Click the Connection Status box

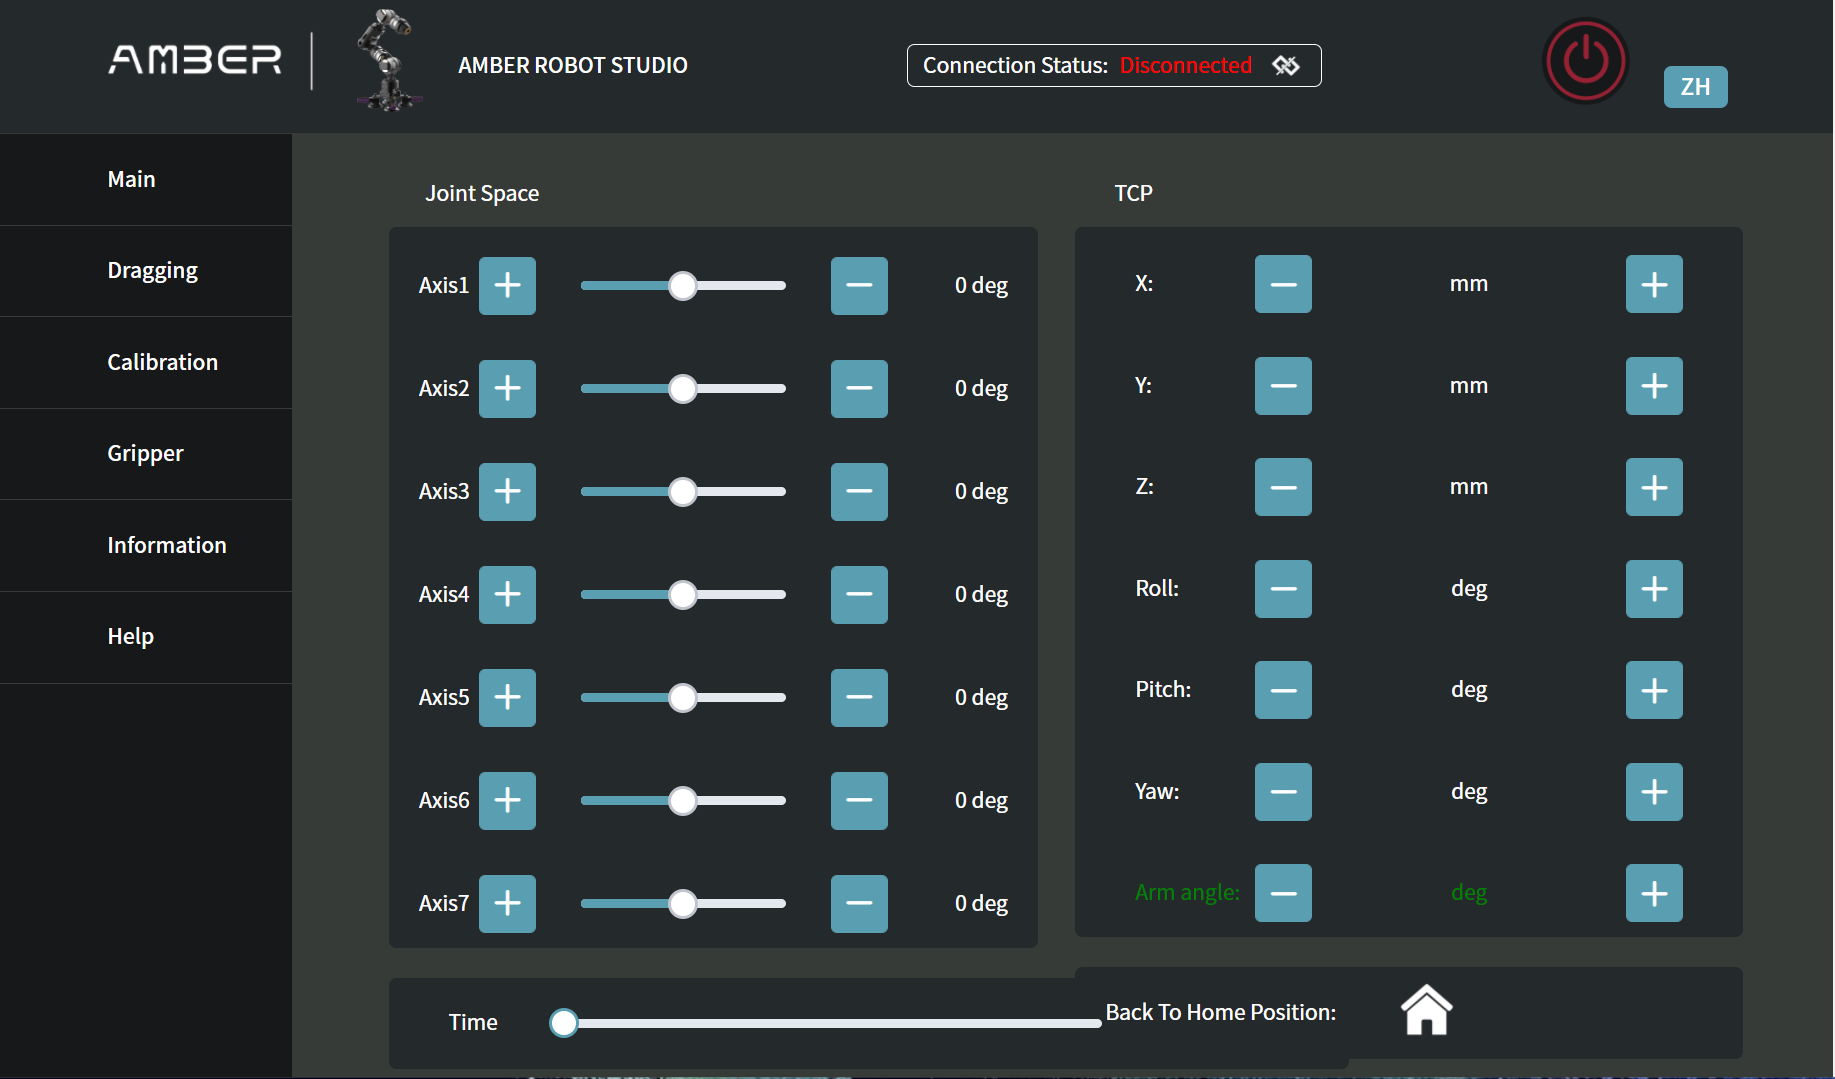[1114, 66]
